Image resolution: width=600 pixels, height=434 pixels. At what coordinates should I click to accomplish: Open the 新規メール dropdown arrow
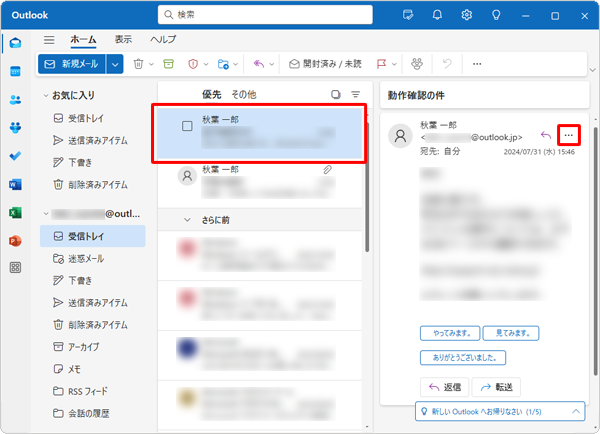115,64
